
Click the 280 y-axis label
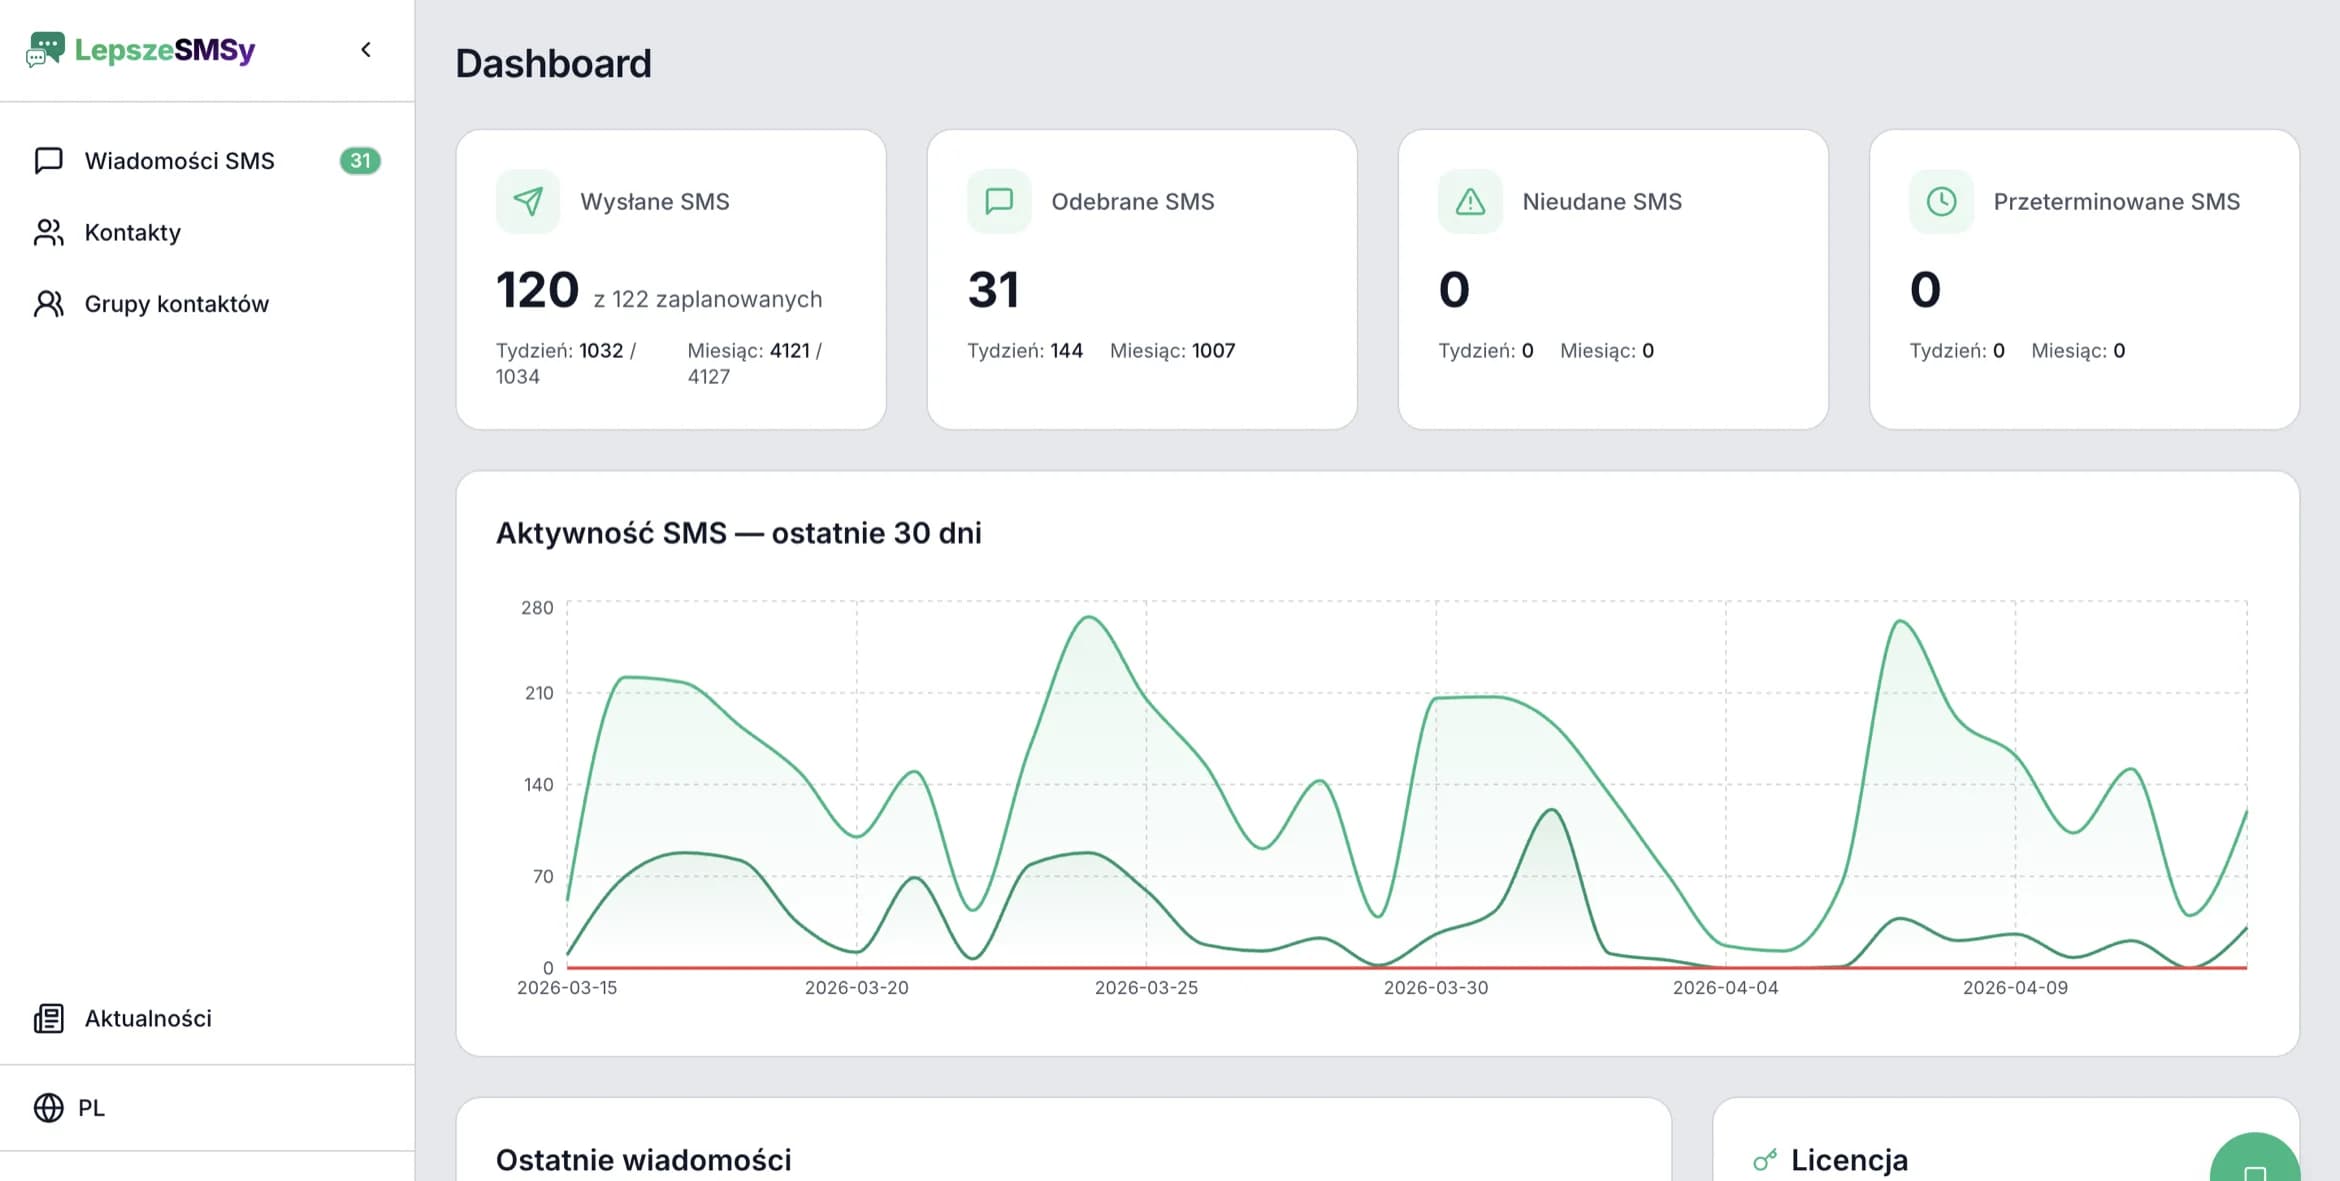537,608
